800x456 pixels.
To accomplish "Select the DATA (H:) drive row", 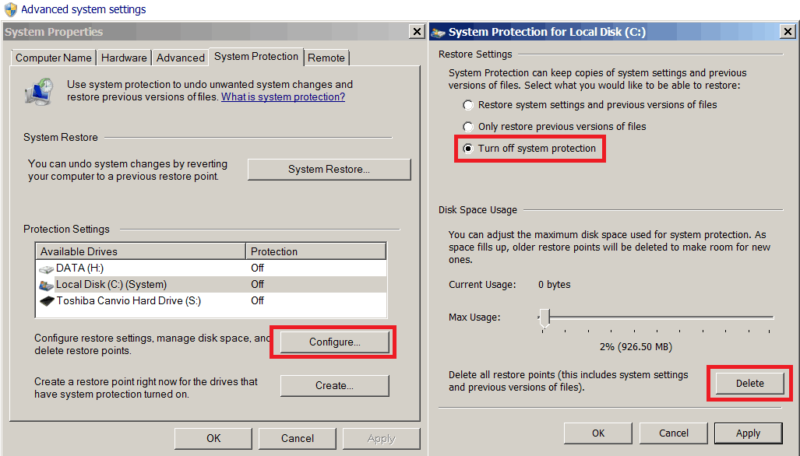I will [211, 268].
